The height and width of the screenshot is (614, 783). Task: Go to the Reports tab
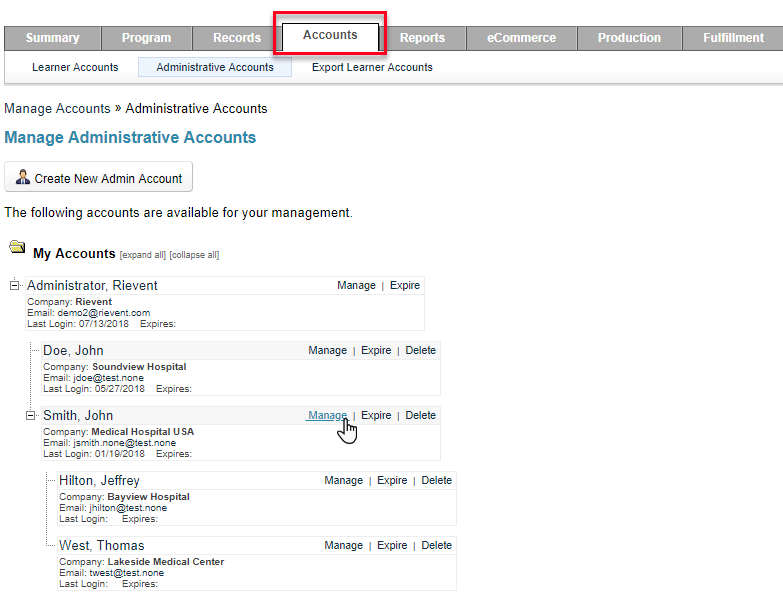click(x=422, y=38)
